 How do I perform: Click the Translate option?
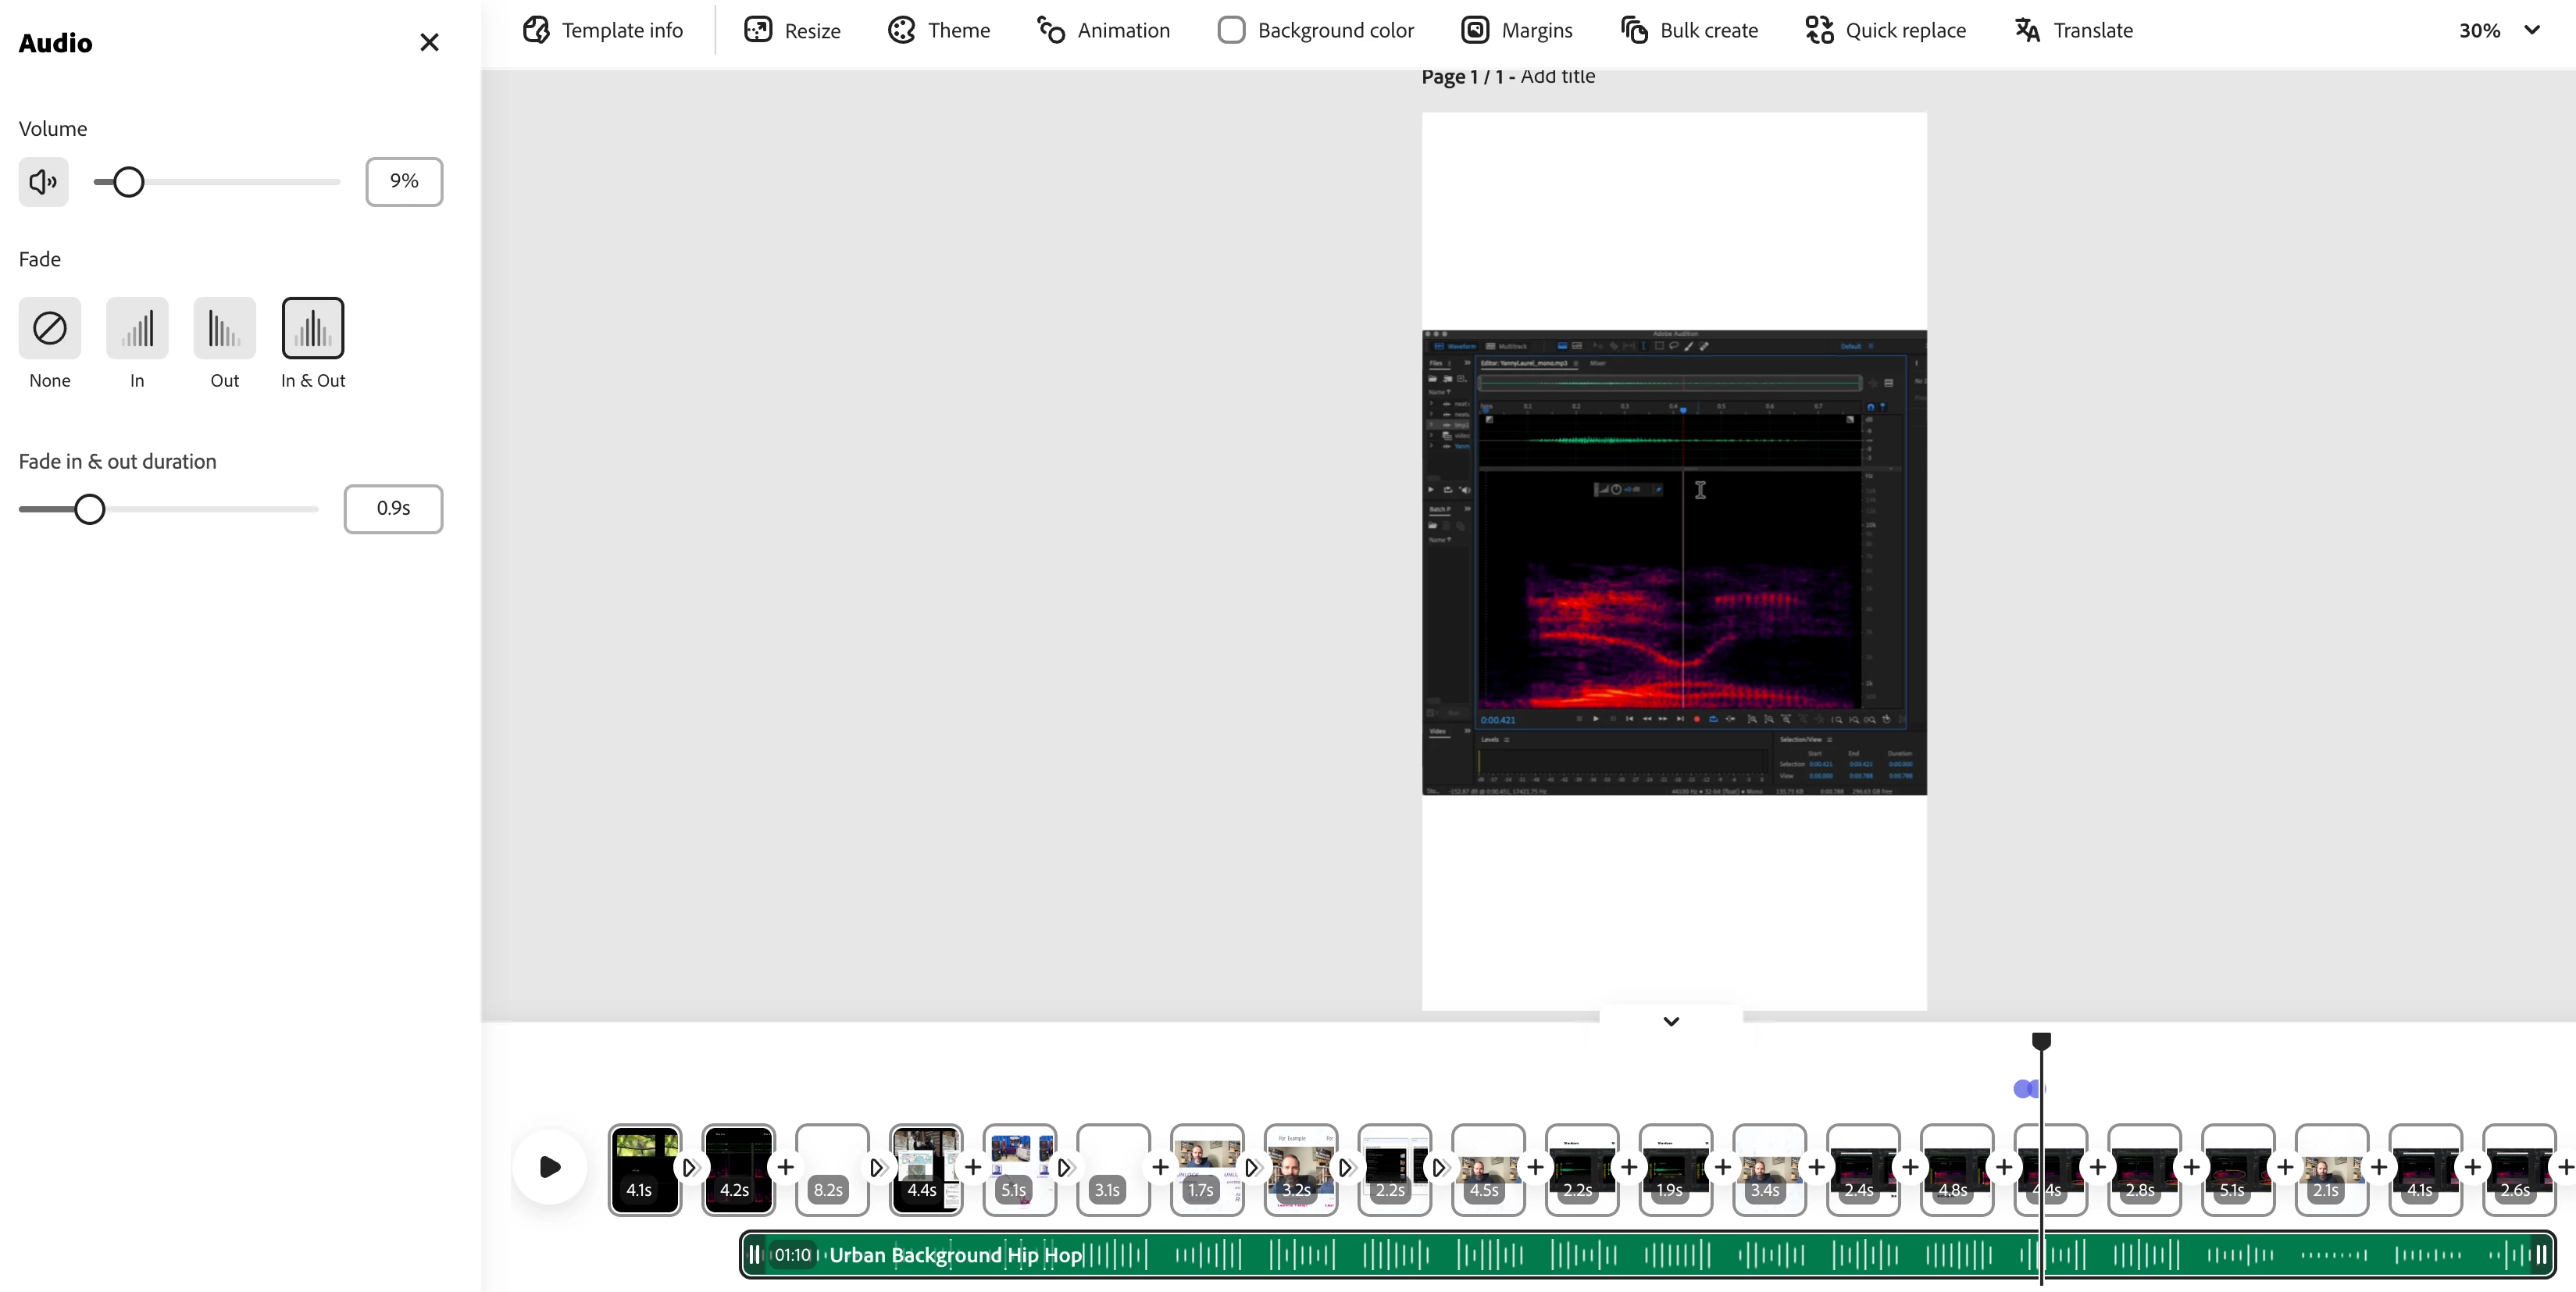(2073, 30)
